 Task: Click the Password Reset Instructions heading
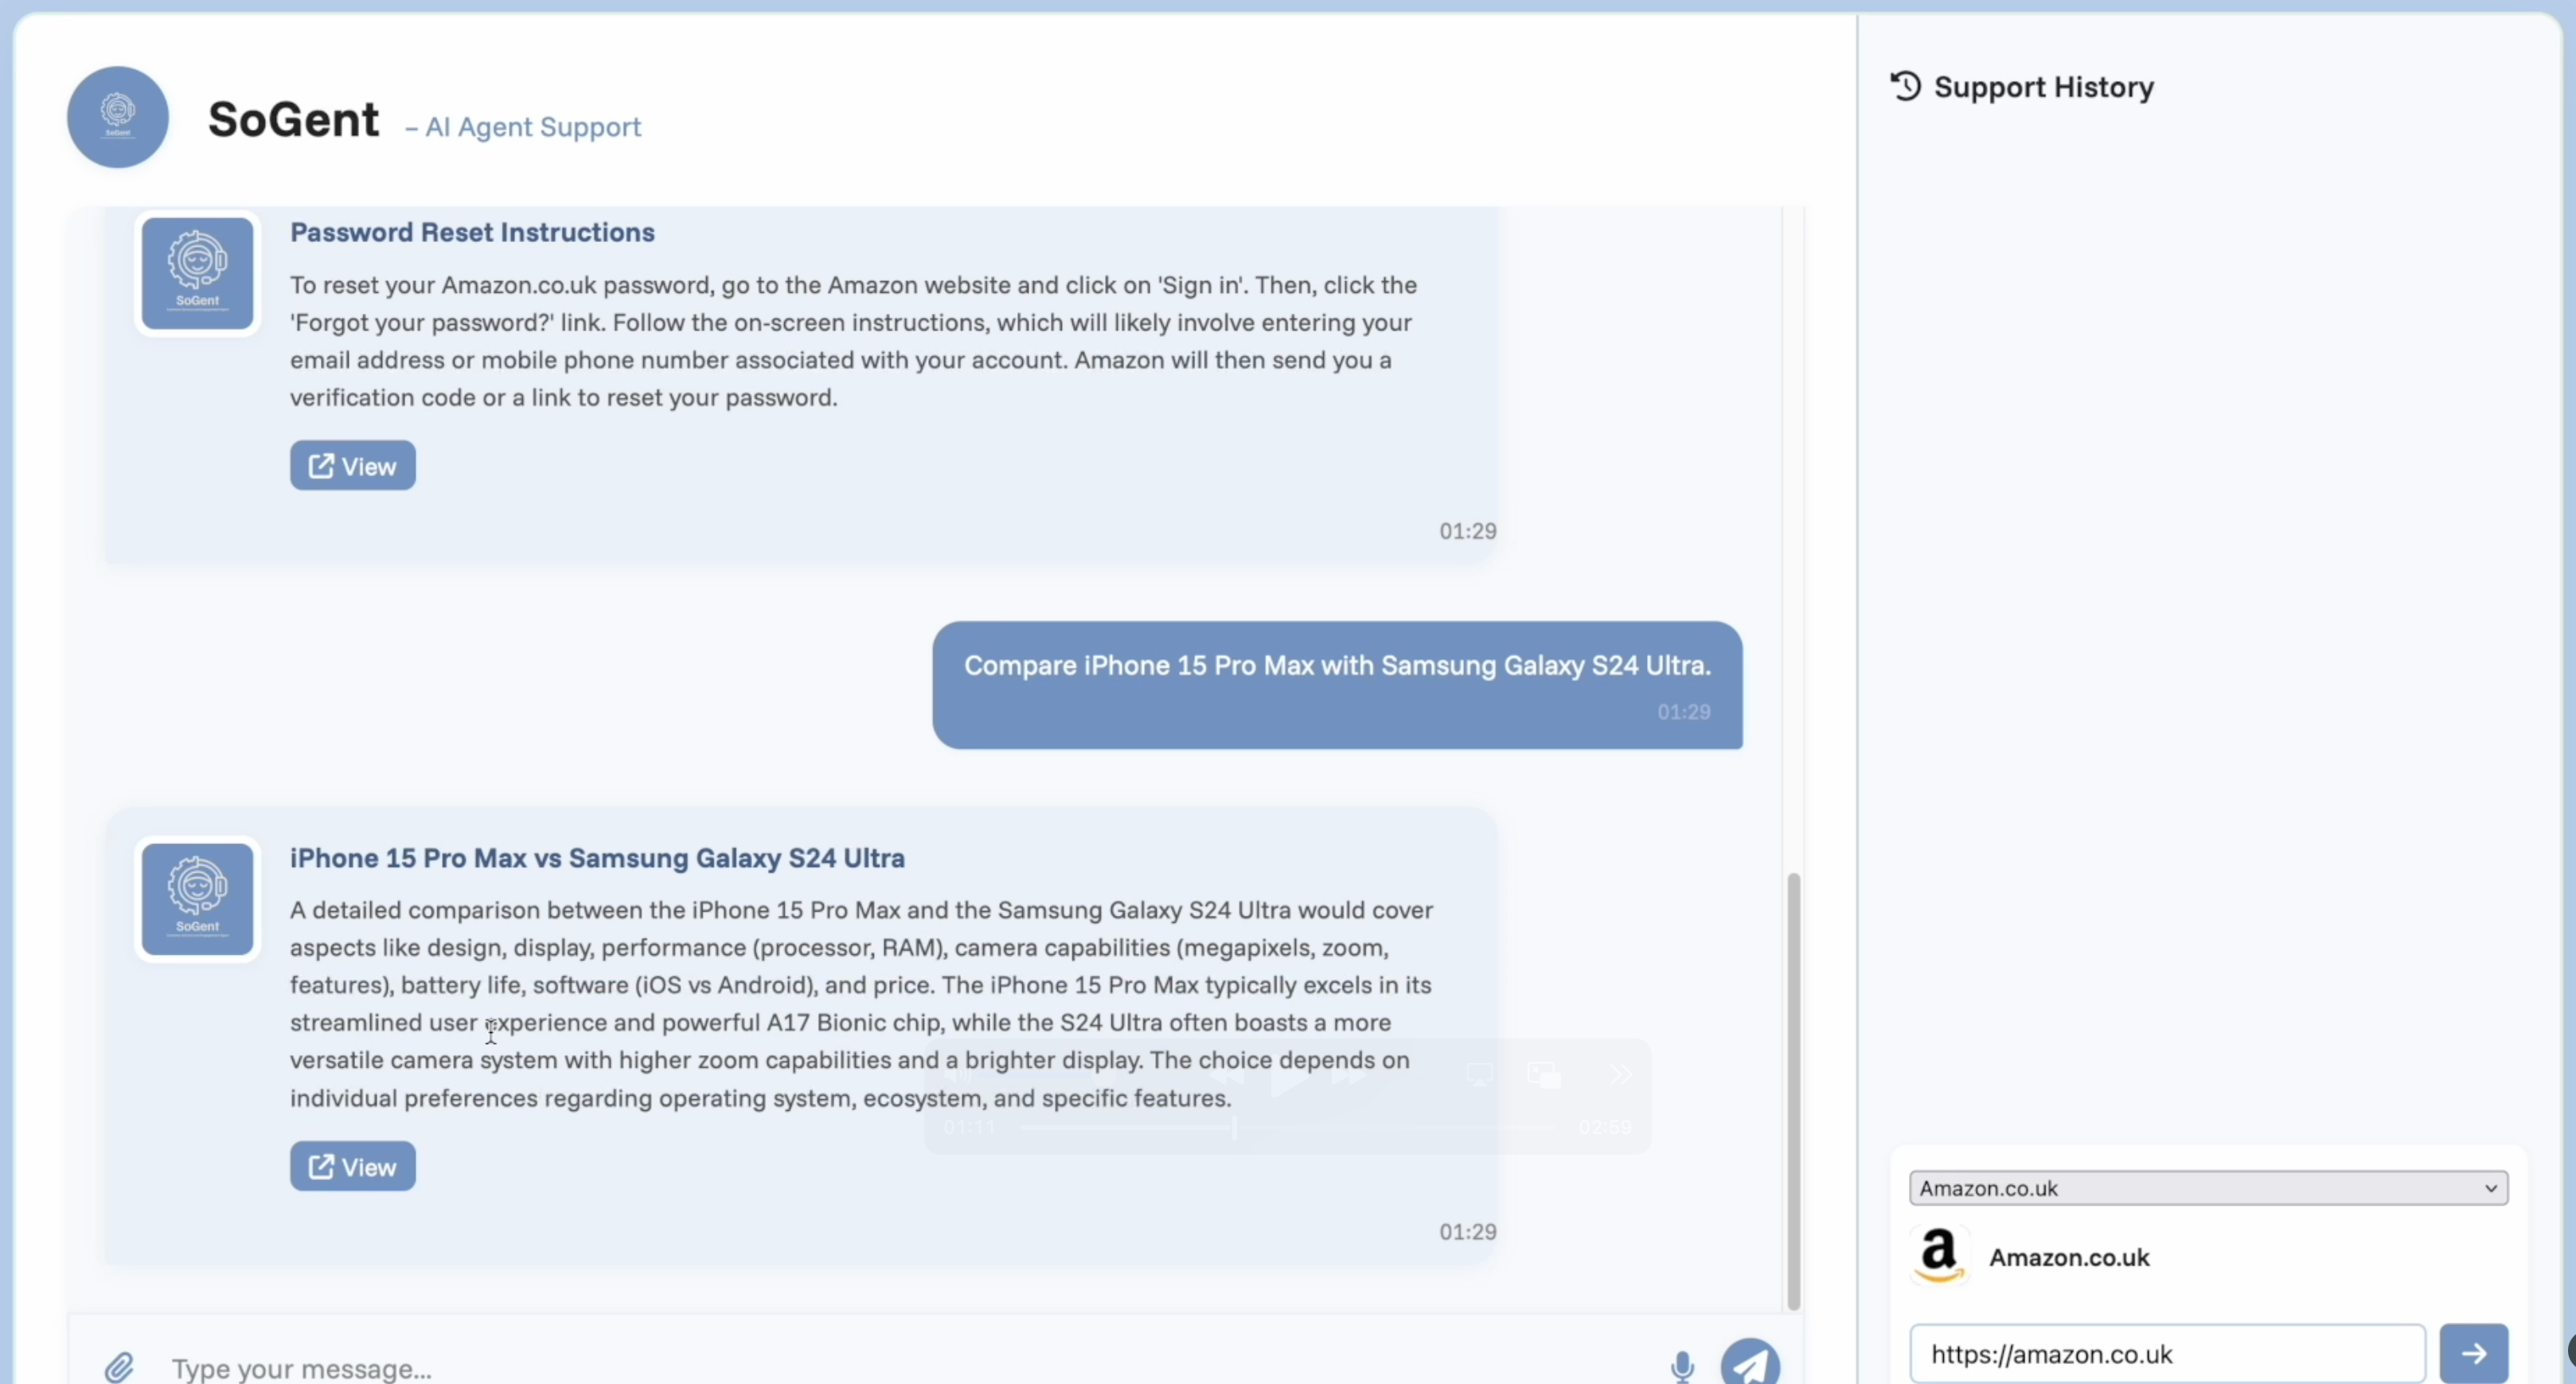pos(472,232)
